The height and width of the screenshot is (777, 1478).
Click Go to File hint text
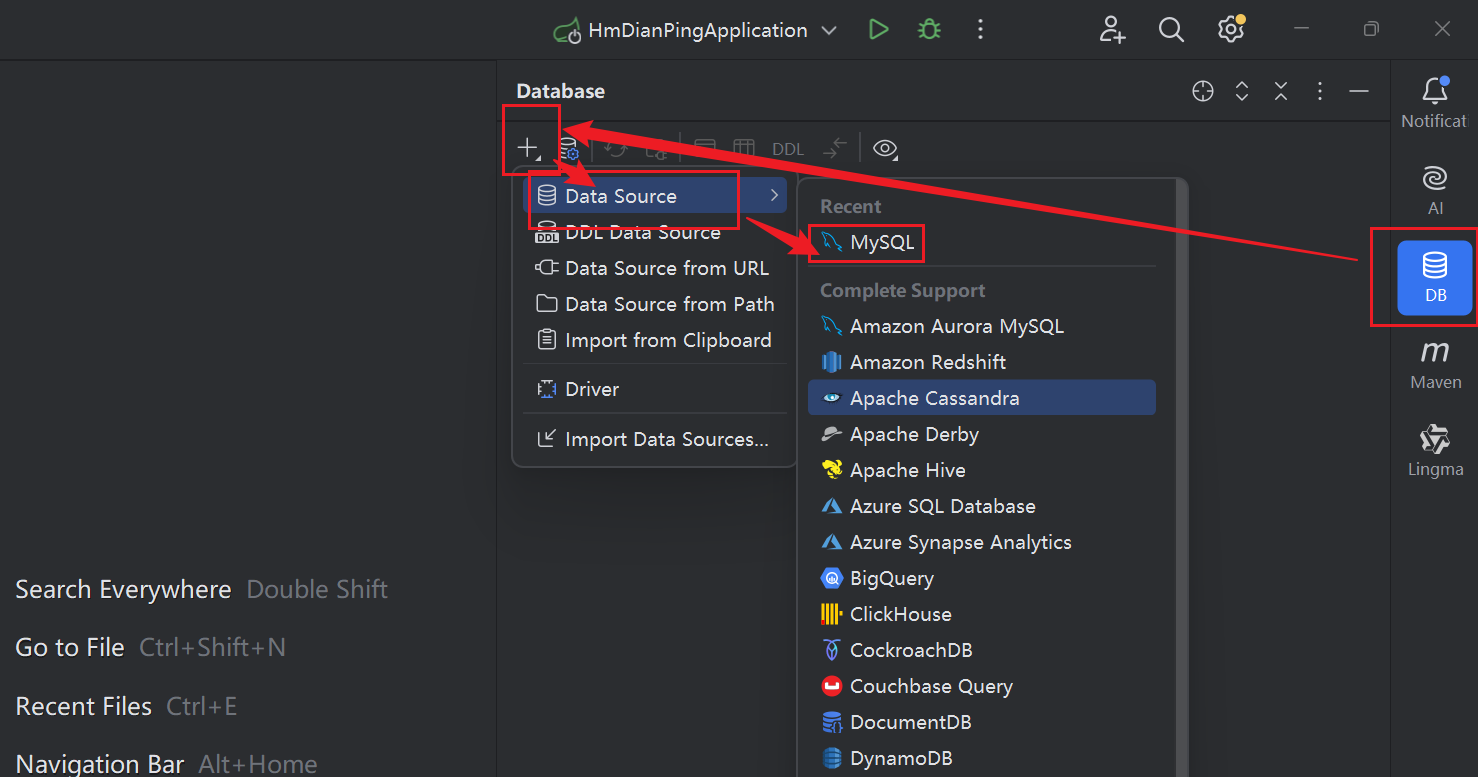coord(70,647)
